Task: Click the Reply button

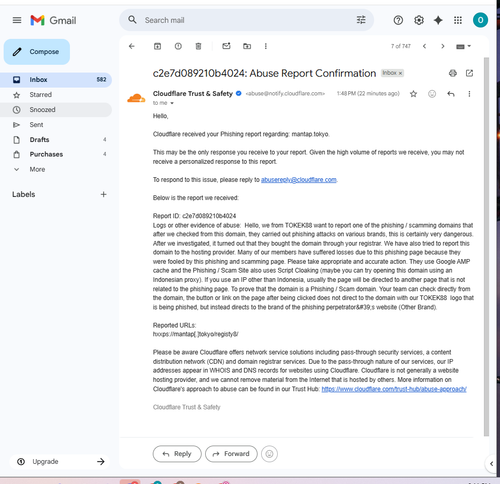Action: point(177,454)
